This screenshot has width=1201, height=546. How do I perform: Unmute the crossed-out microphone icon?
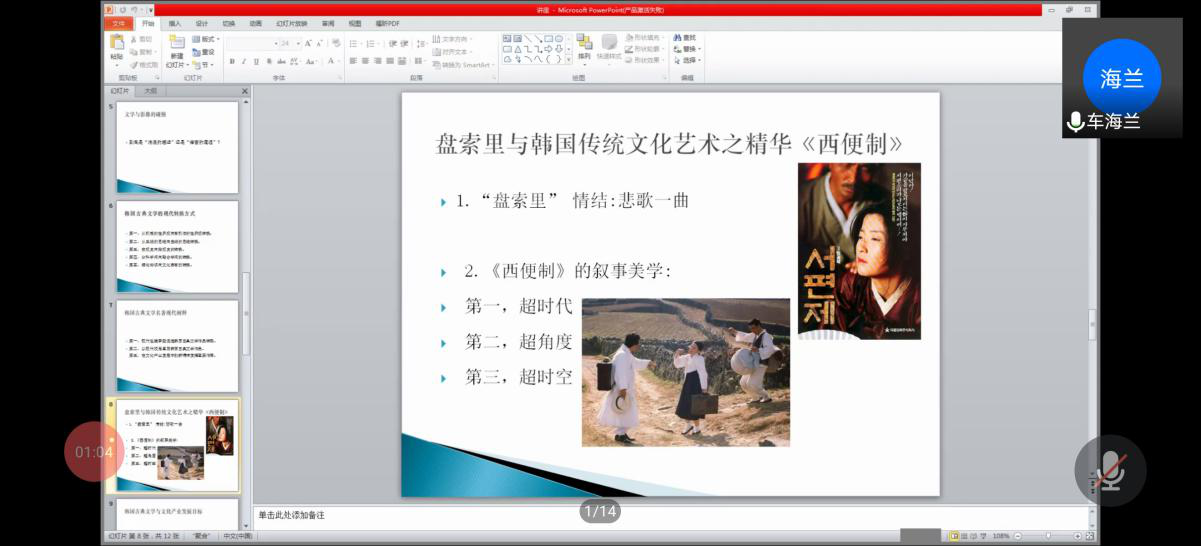click(x=1109, y=469)
